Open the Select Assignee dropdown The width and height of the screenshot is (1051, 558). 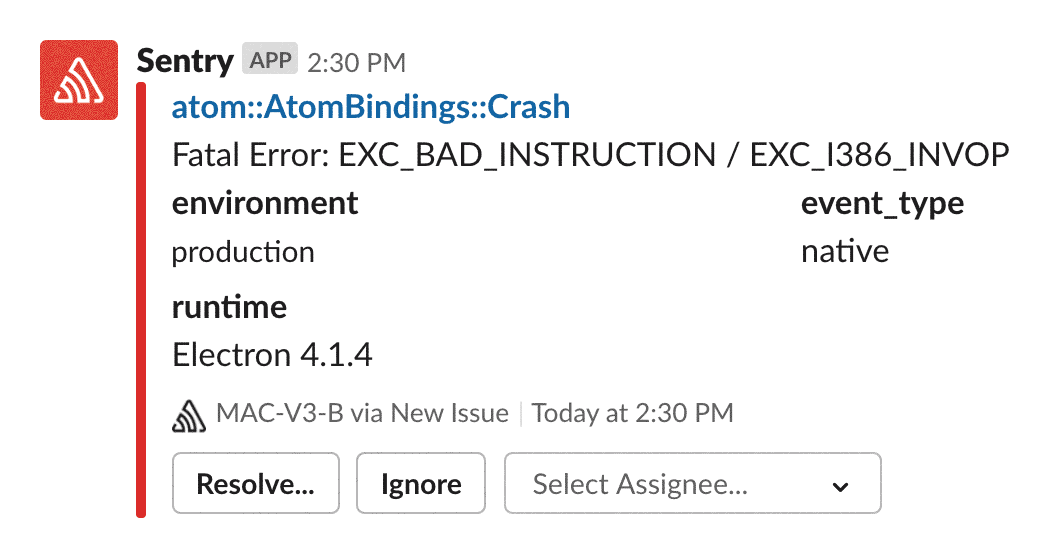tap(692, 485)
